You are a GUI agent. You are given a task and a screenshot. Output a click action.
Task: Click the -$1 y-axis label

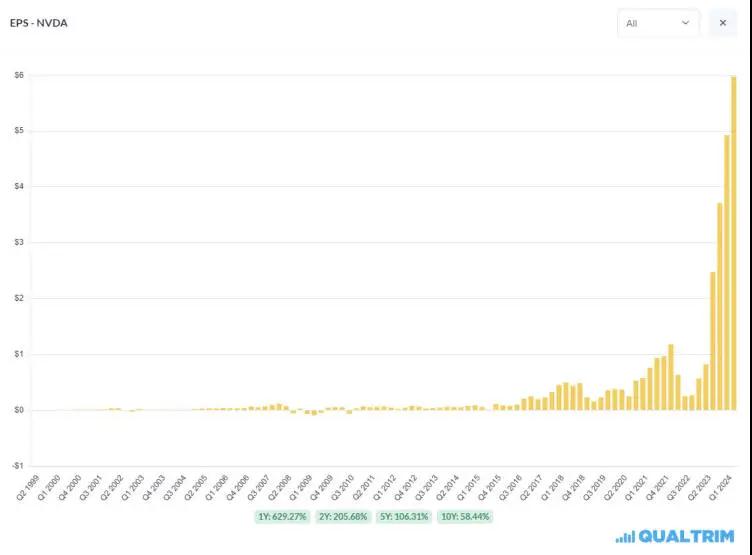(18, 466)
